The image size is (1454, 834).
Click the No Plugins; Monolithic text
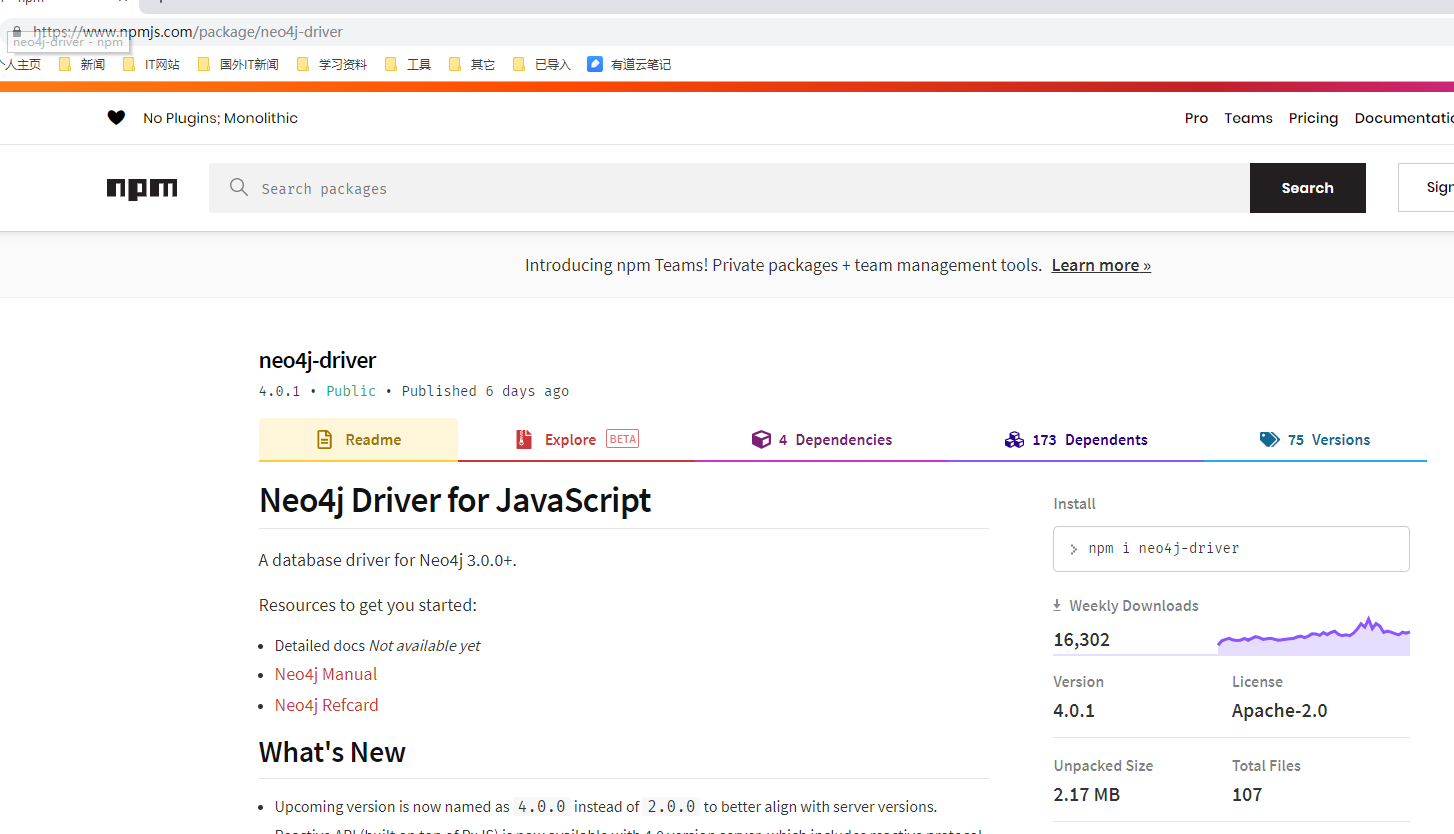(x=220, y=118)
